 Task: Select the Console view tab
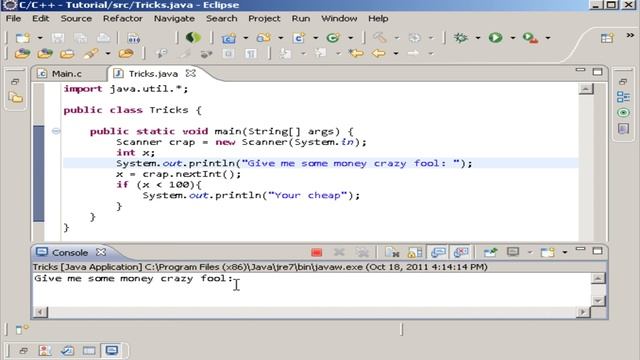(x=69, y=253)
